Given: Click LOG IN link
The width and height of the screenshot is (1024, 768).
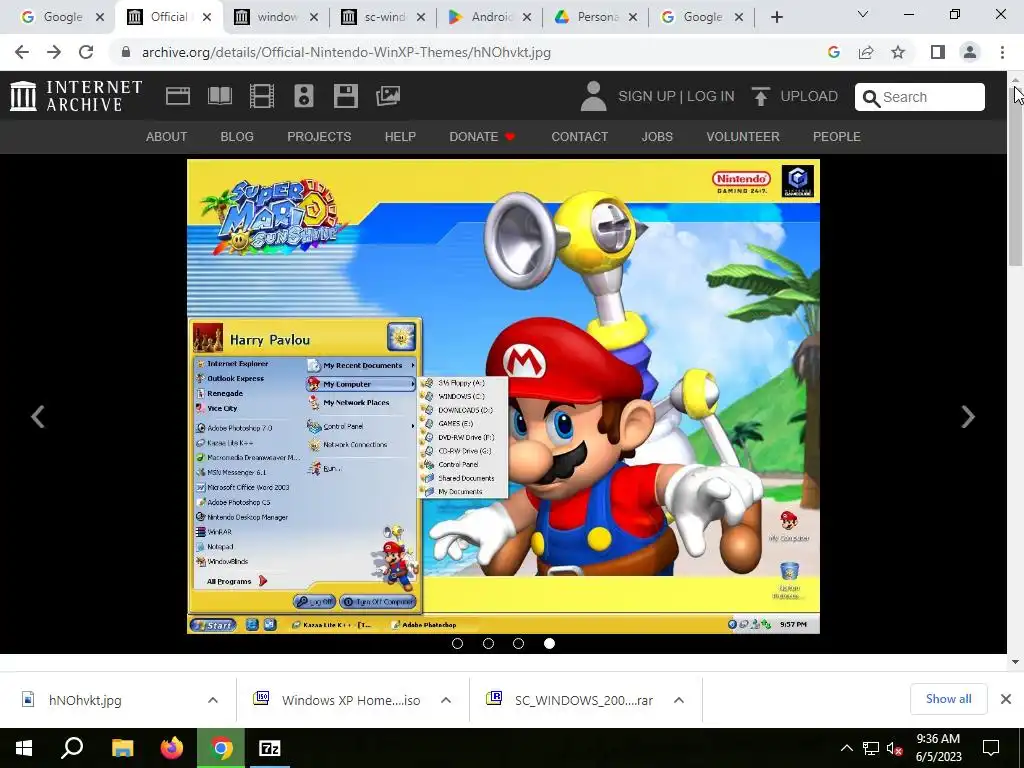Looking at the screenshot, I should click(711, 96).
